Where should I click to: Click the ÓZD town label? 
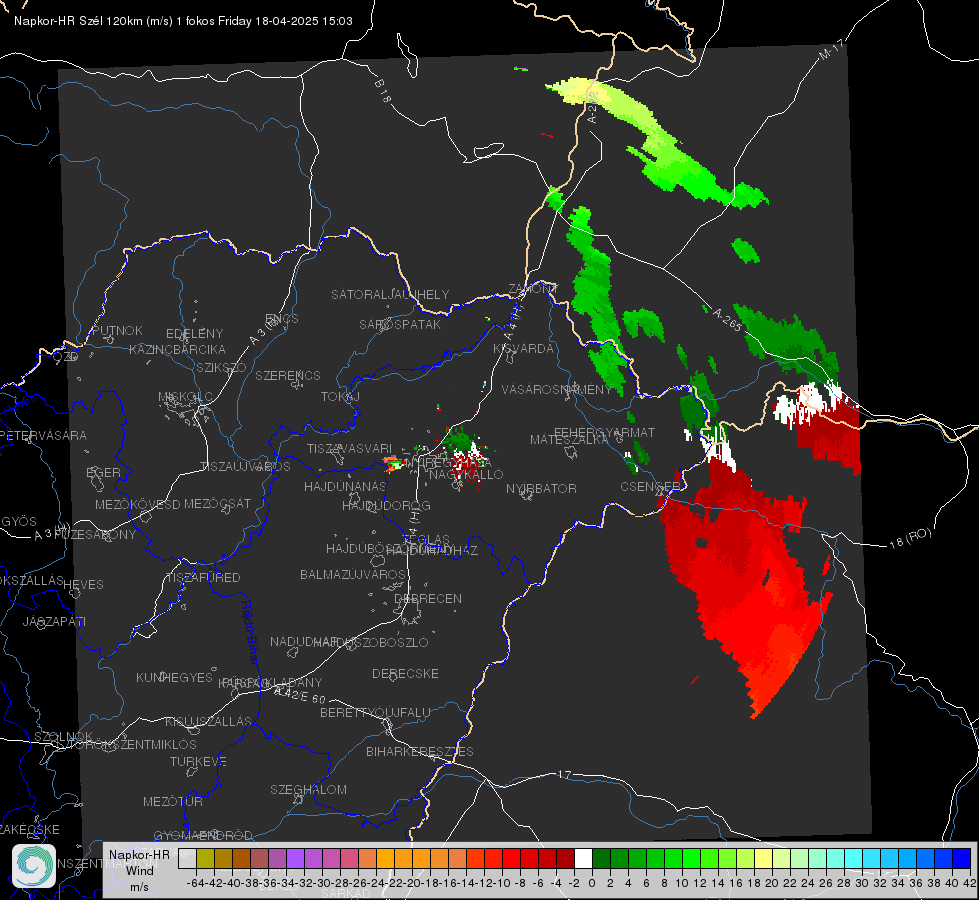tap(66, 356)
